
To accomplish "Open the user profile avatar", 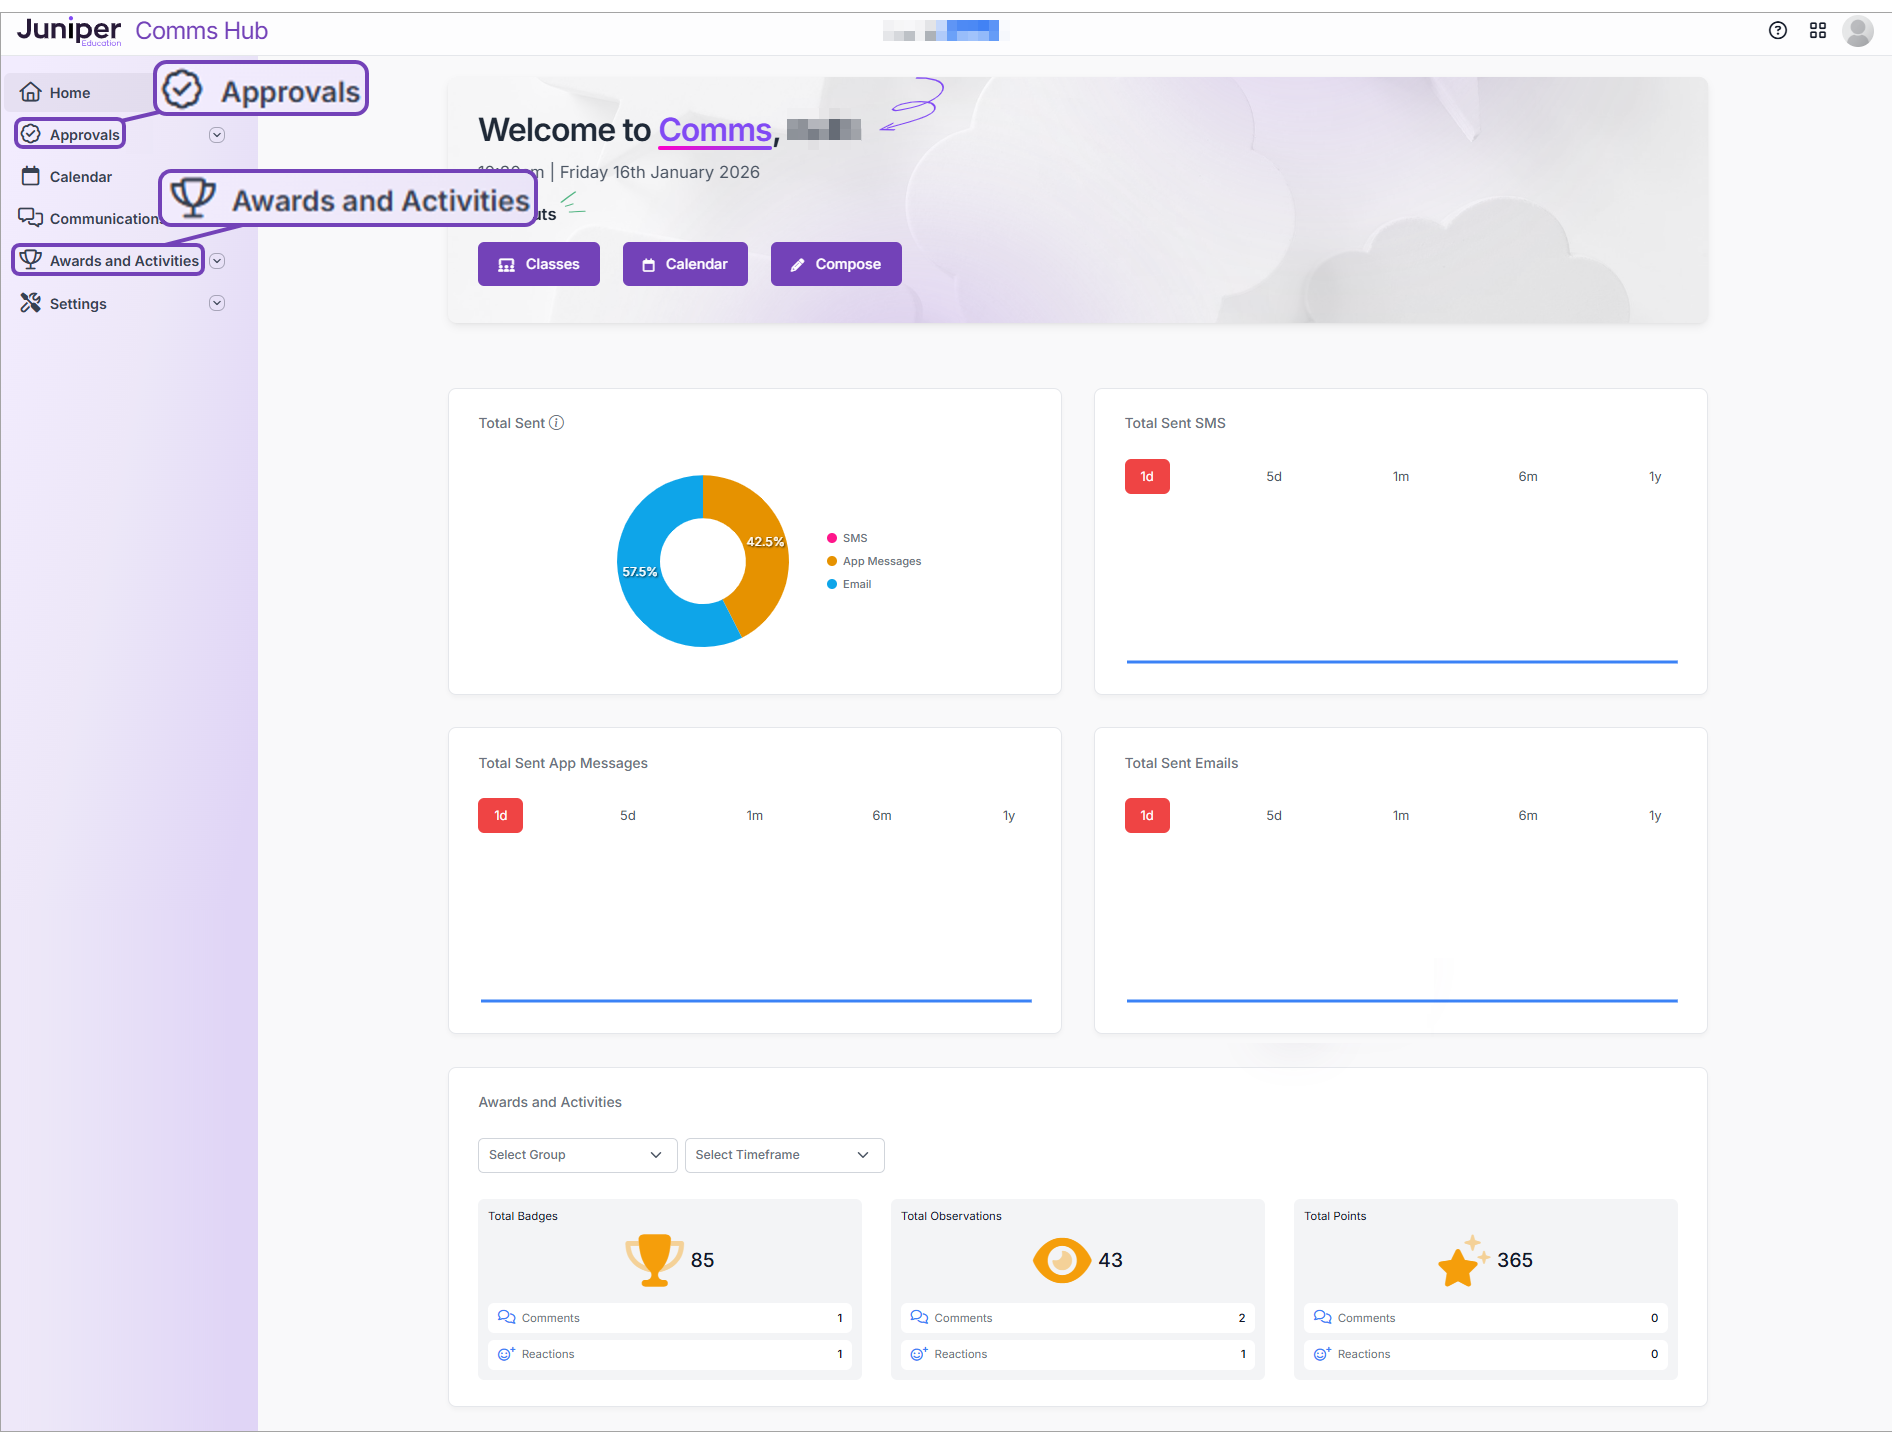I will pos(1858,31).
